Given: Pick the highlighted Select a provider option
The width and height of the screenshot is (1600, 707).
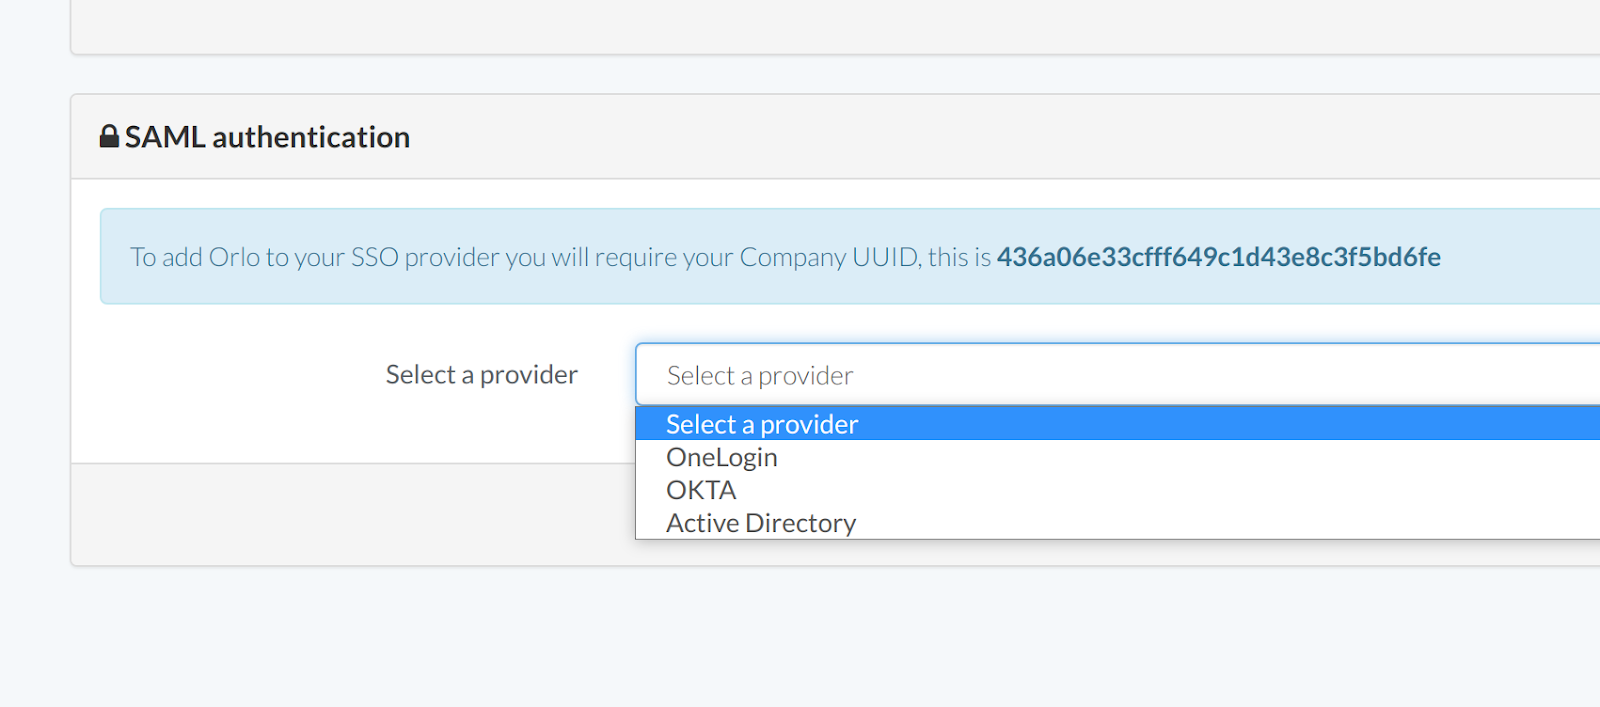Looking at the screenshot, I should click(x=762, y=424).
